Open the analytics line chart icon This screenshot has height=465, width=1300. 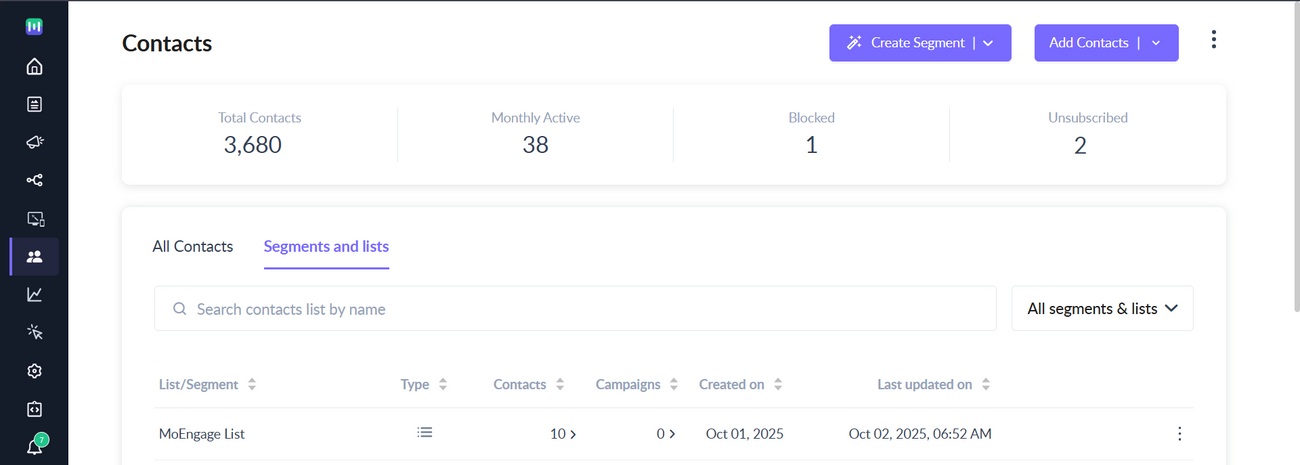pyautogui.click(x=34, y=295)
